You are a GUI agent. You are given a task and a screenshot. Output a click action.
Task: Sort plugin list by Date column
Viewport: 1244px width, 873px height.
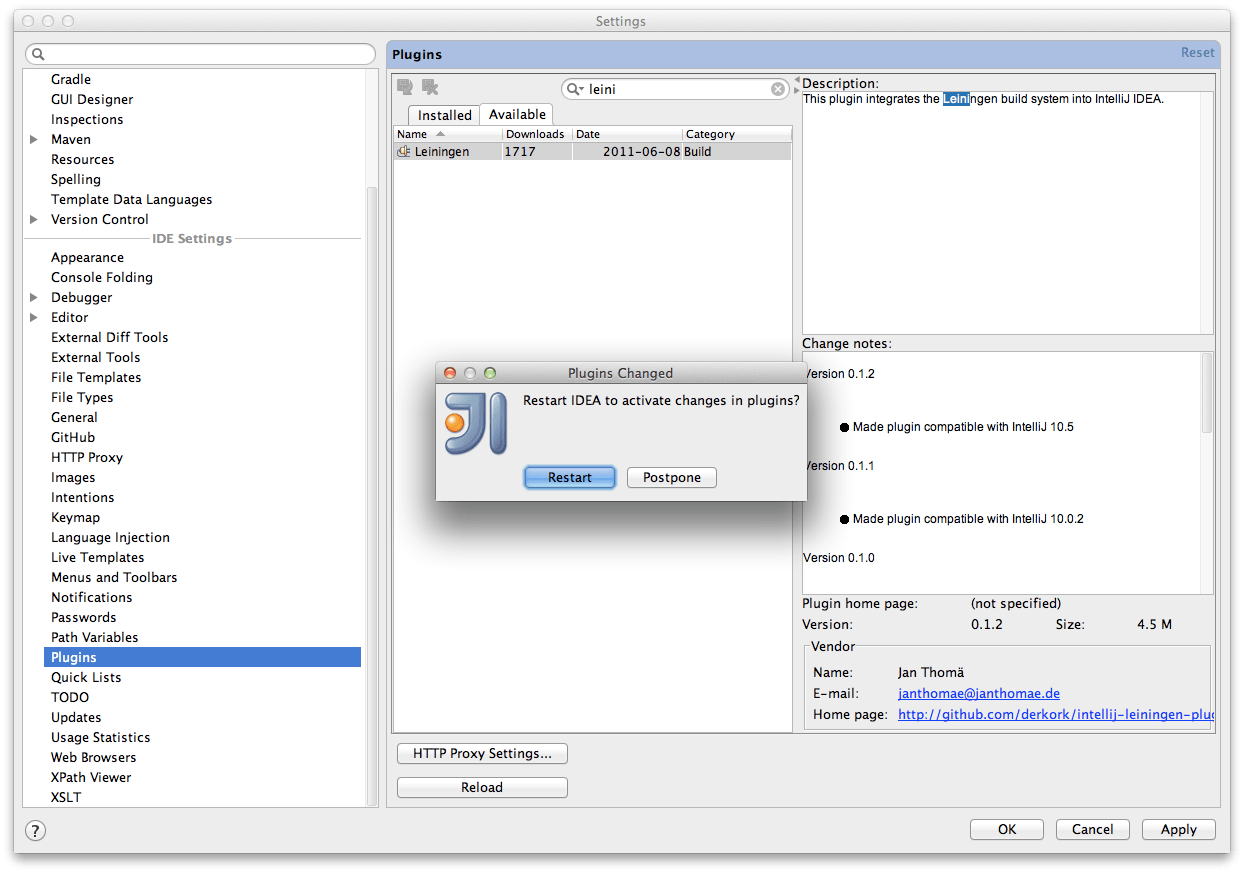pos(627,134)
